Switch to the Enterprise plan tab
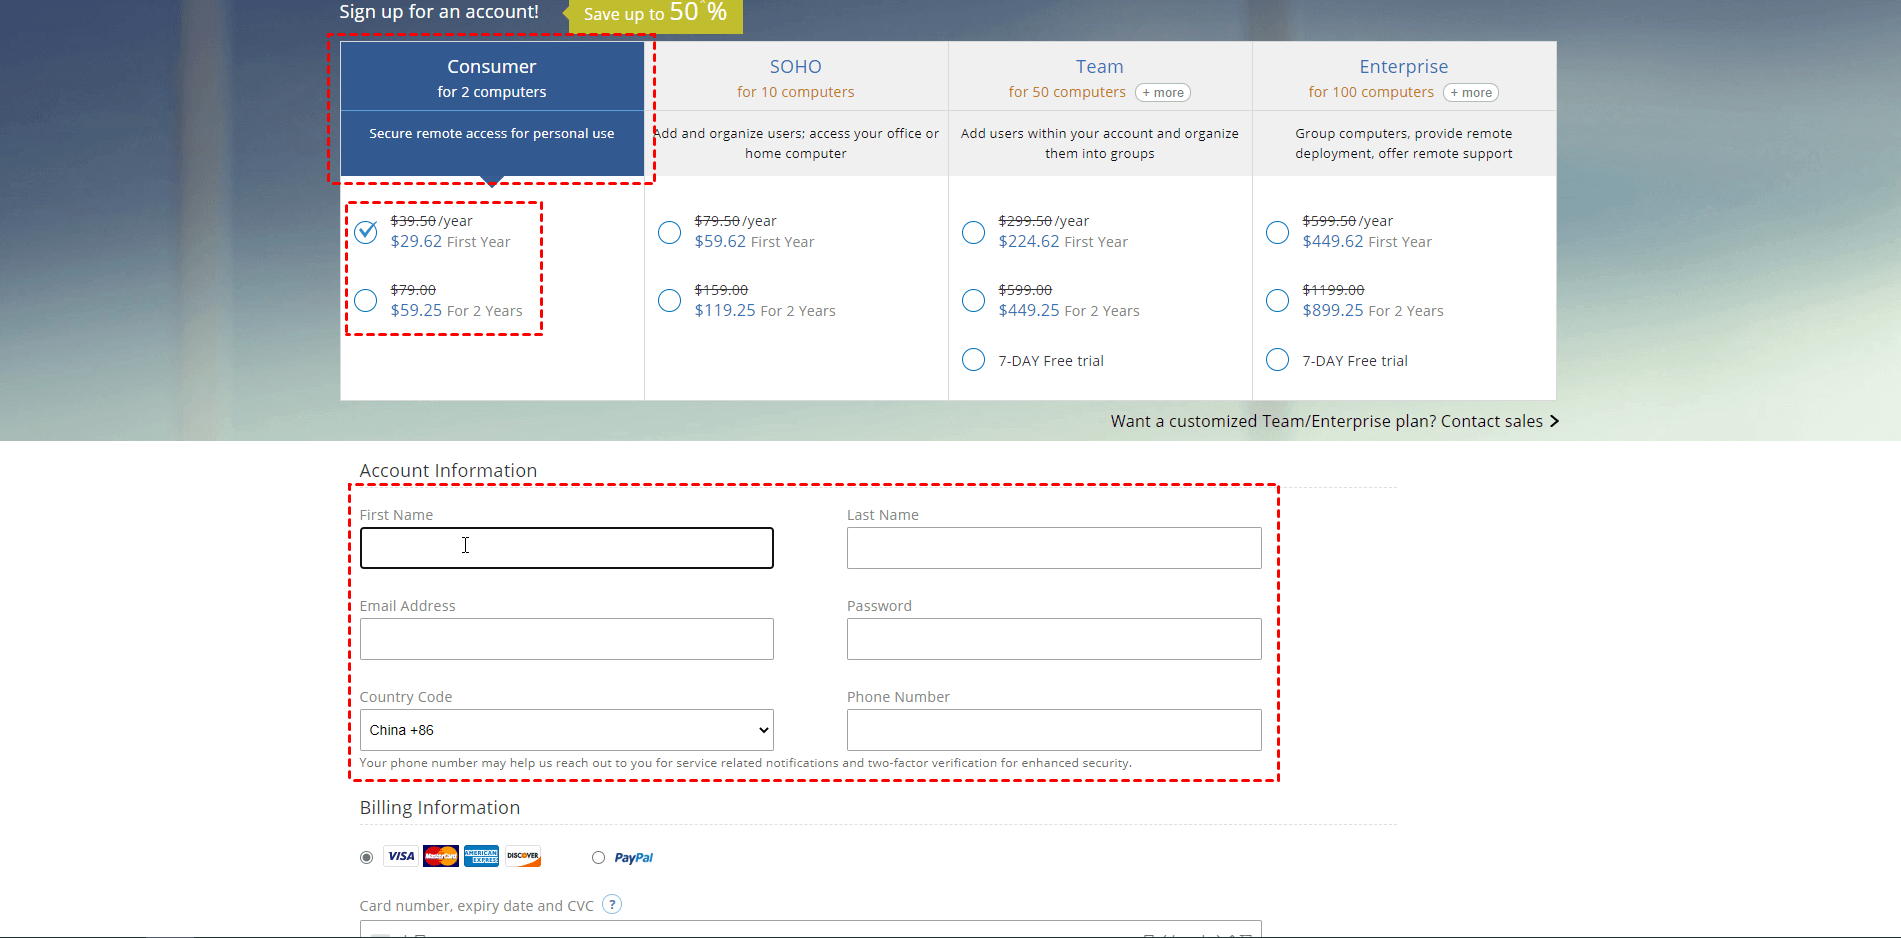The width and height of the screenshot is (1901, 938). (1403, 67)
